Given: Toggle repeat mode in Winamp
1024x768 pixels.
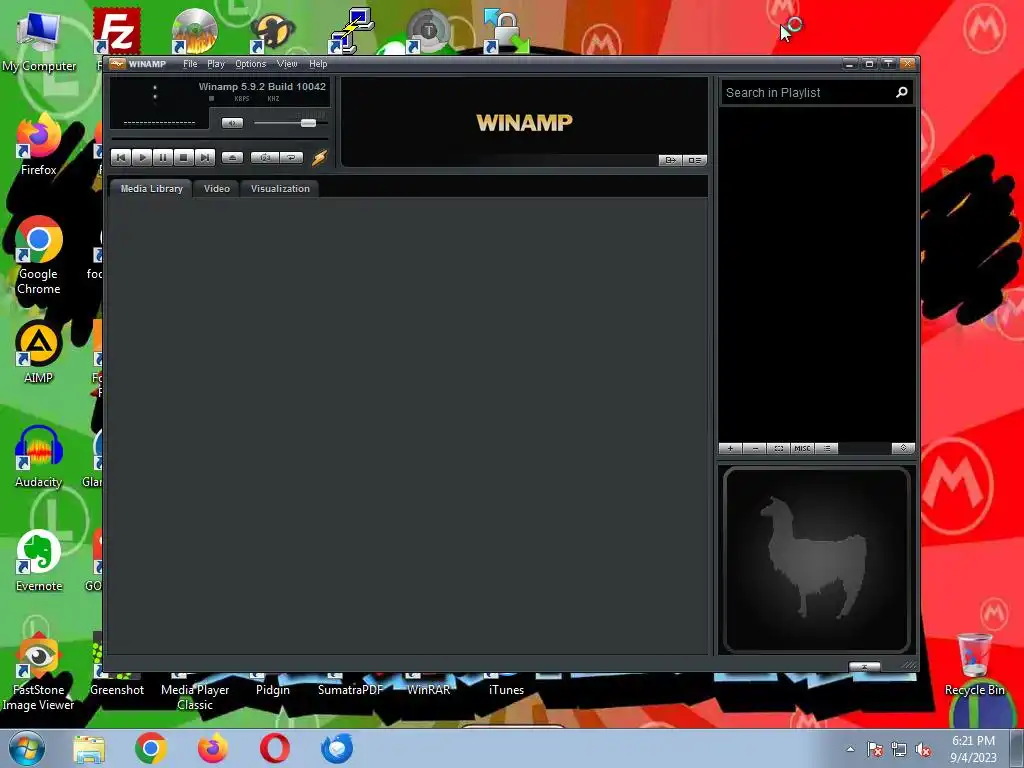Looking at the screenshot, I should [291, 157].
